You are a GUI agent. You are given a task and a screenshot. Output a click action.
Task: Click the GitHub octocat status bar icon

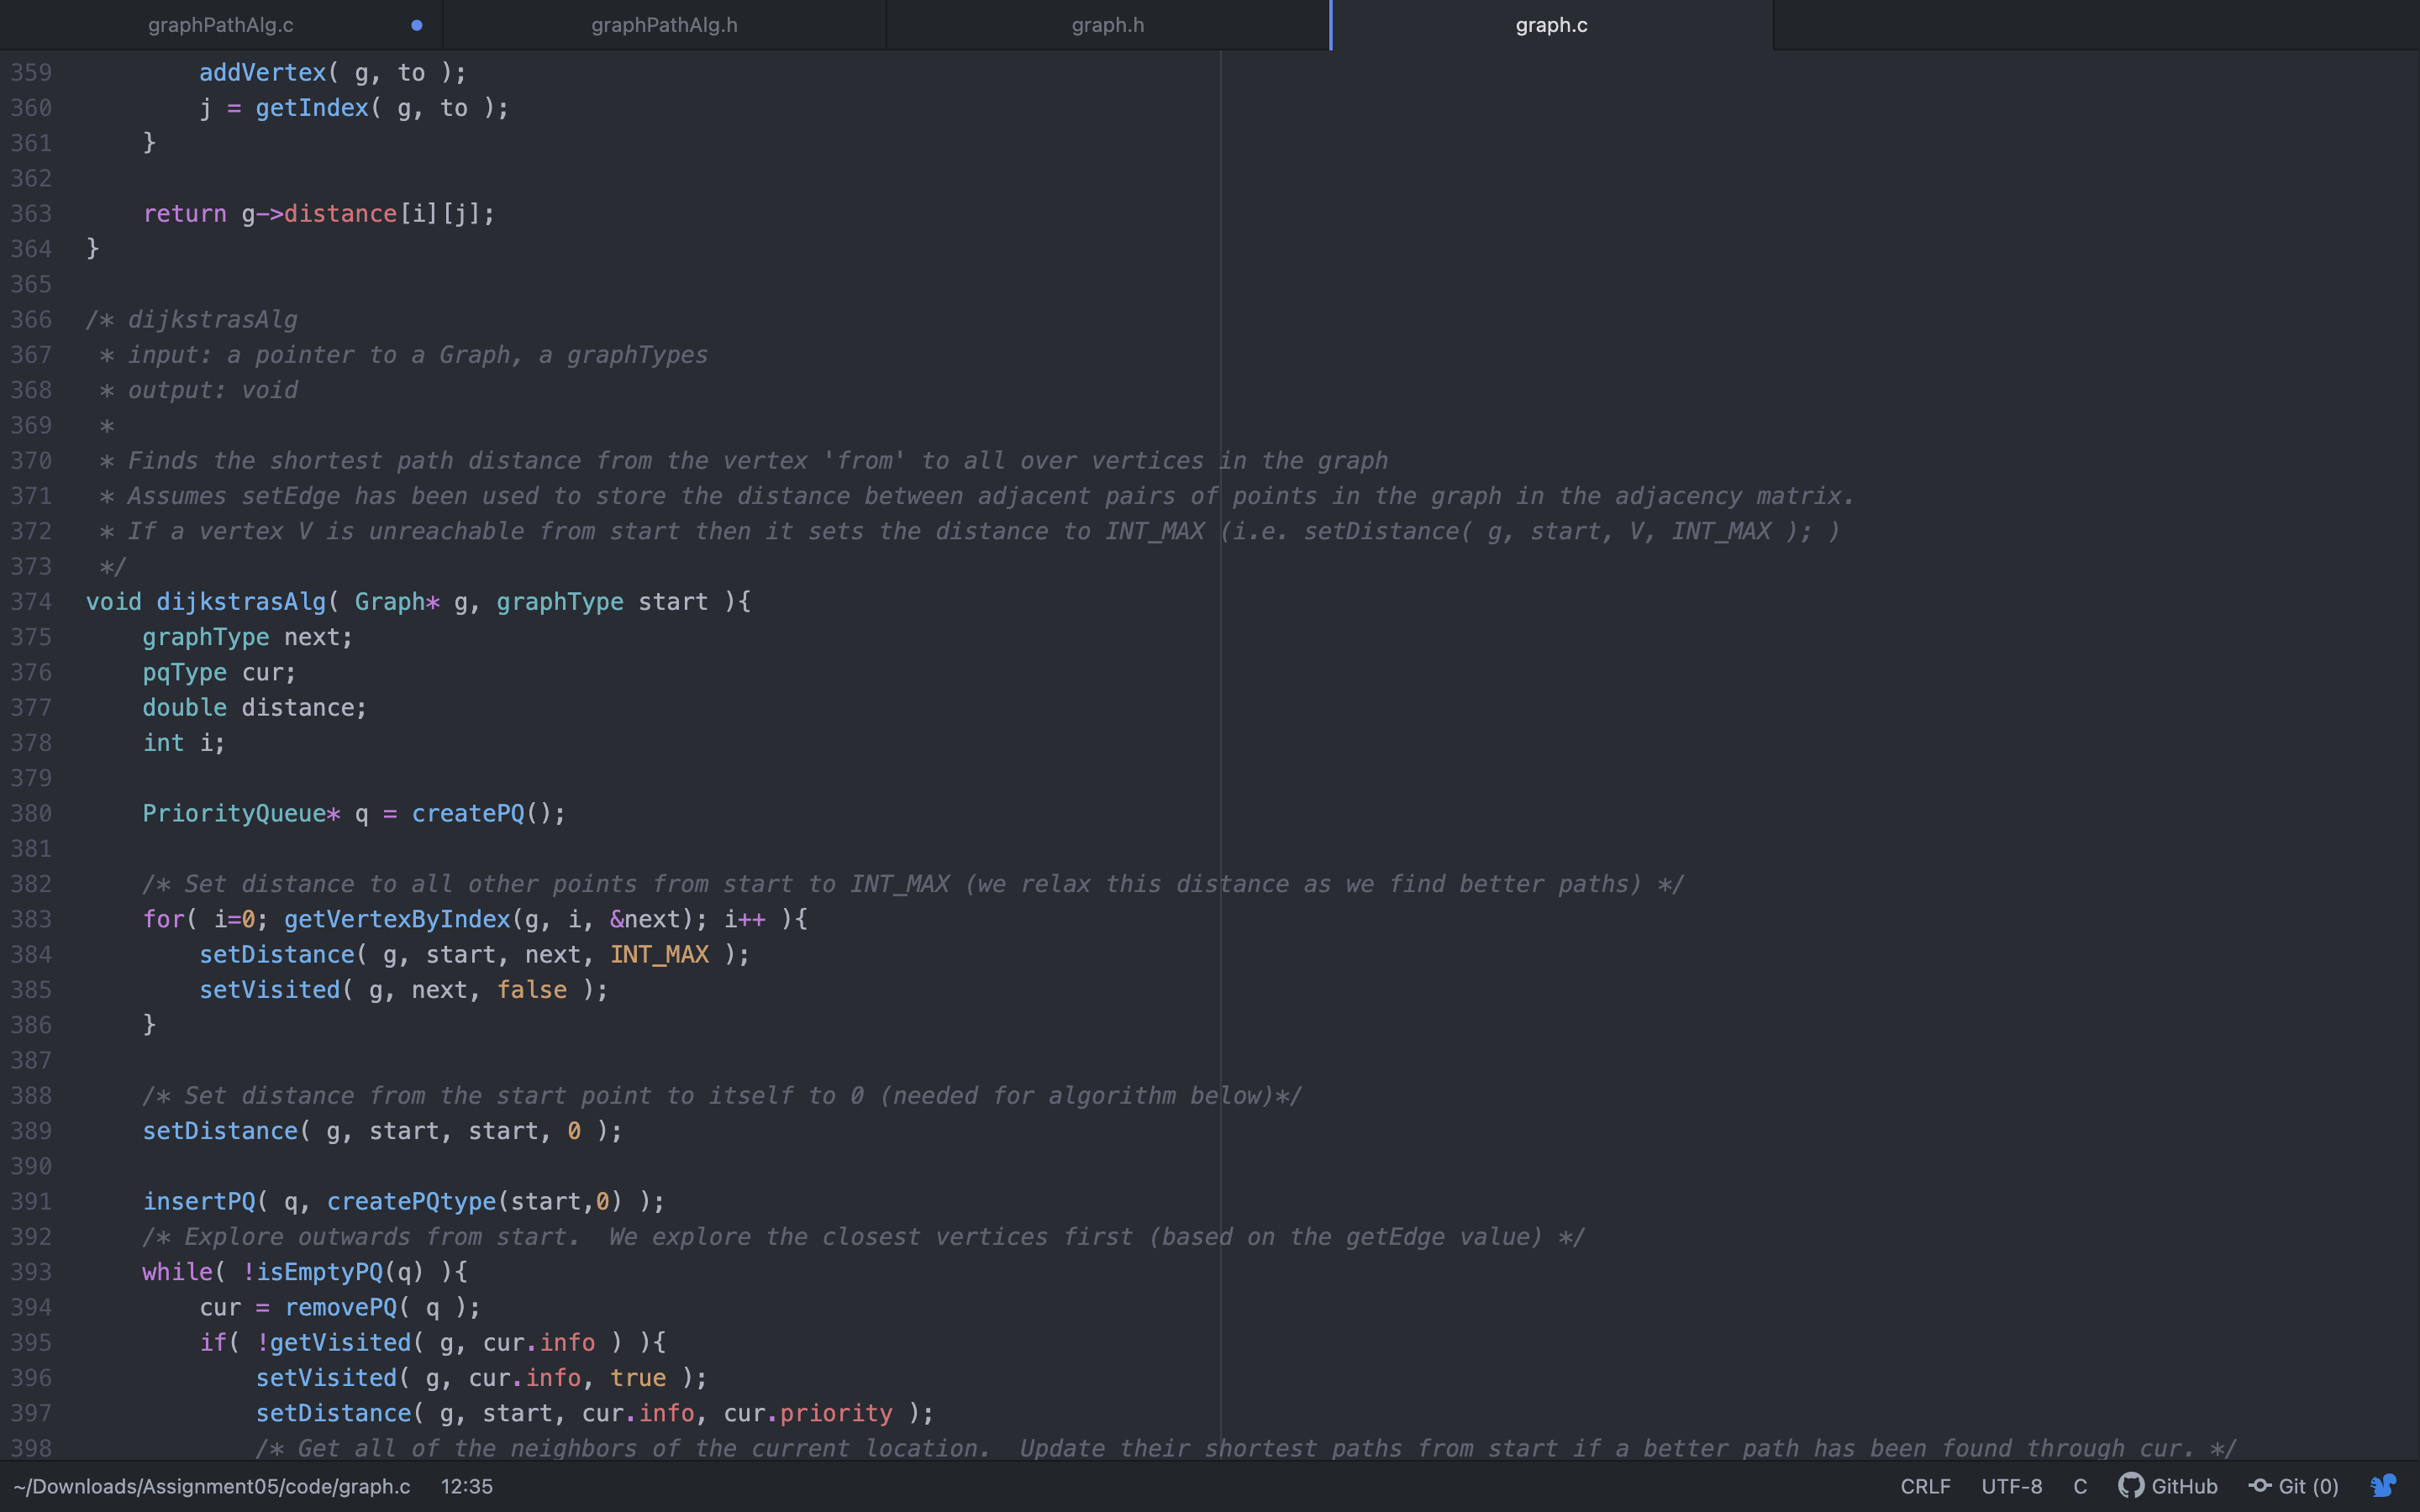pyautogui.click(x=2130, y=1486)
